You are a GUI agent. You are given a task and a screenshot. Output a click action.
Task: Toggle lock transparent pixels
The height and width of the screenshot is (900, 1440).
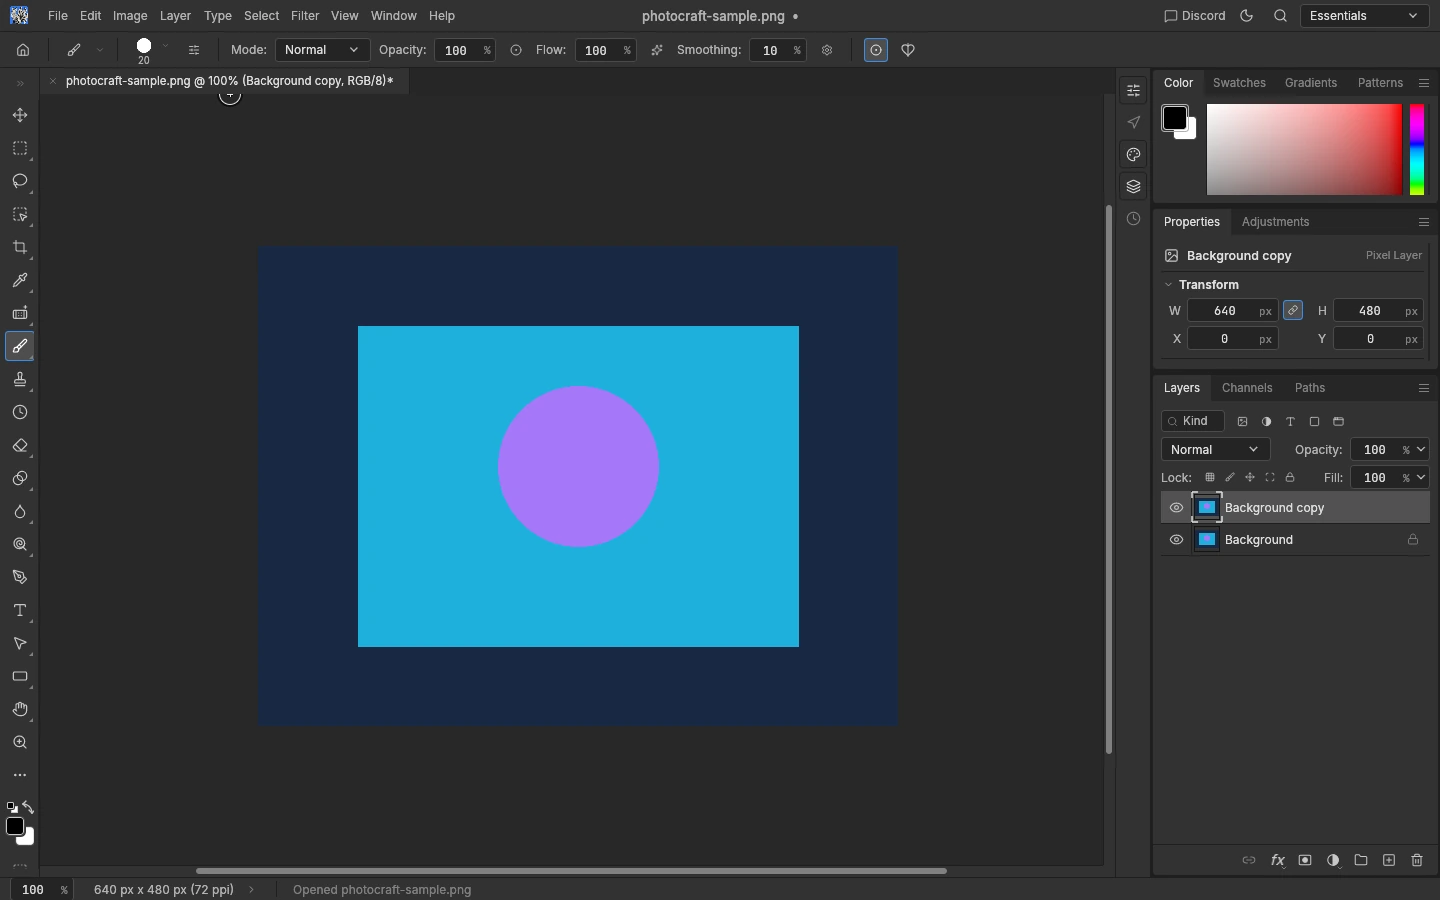[x=1210, y=478]
